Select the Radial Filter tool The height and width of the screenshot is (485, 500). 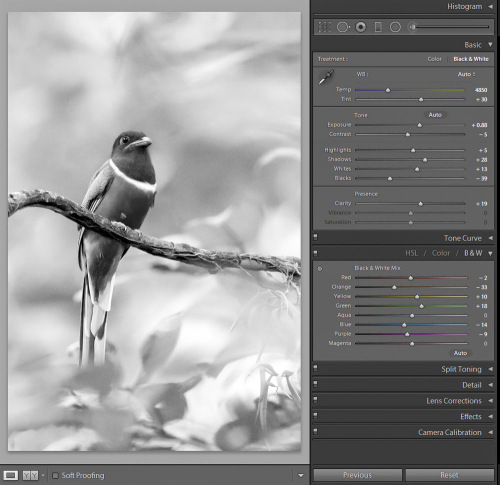395,27
